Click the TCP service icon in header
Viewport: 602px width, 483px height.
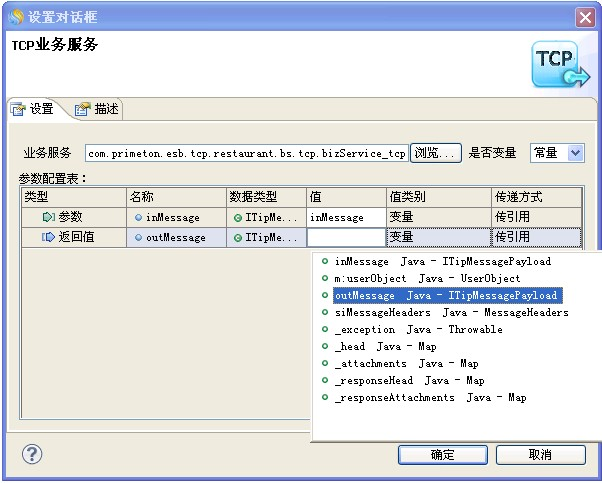560,65
